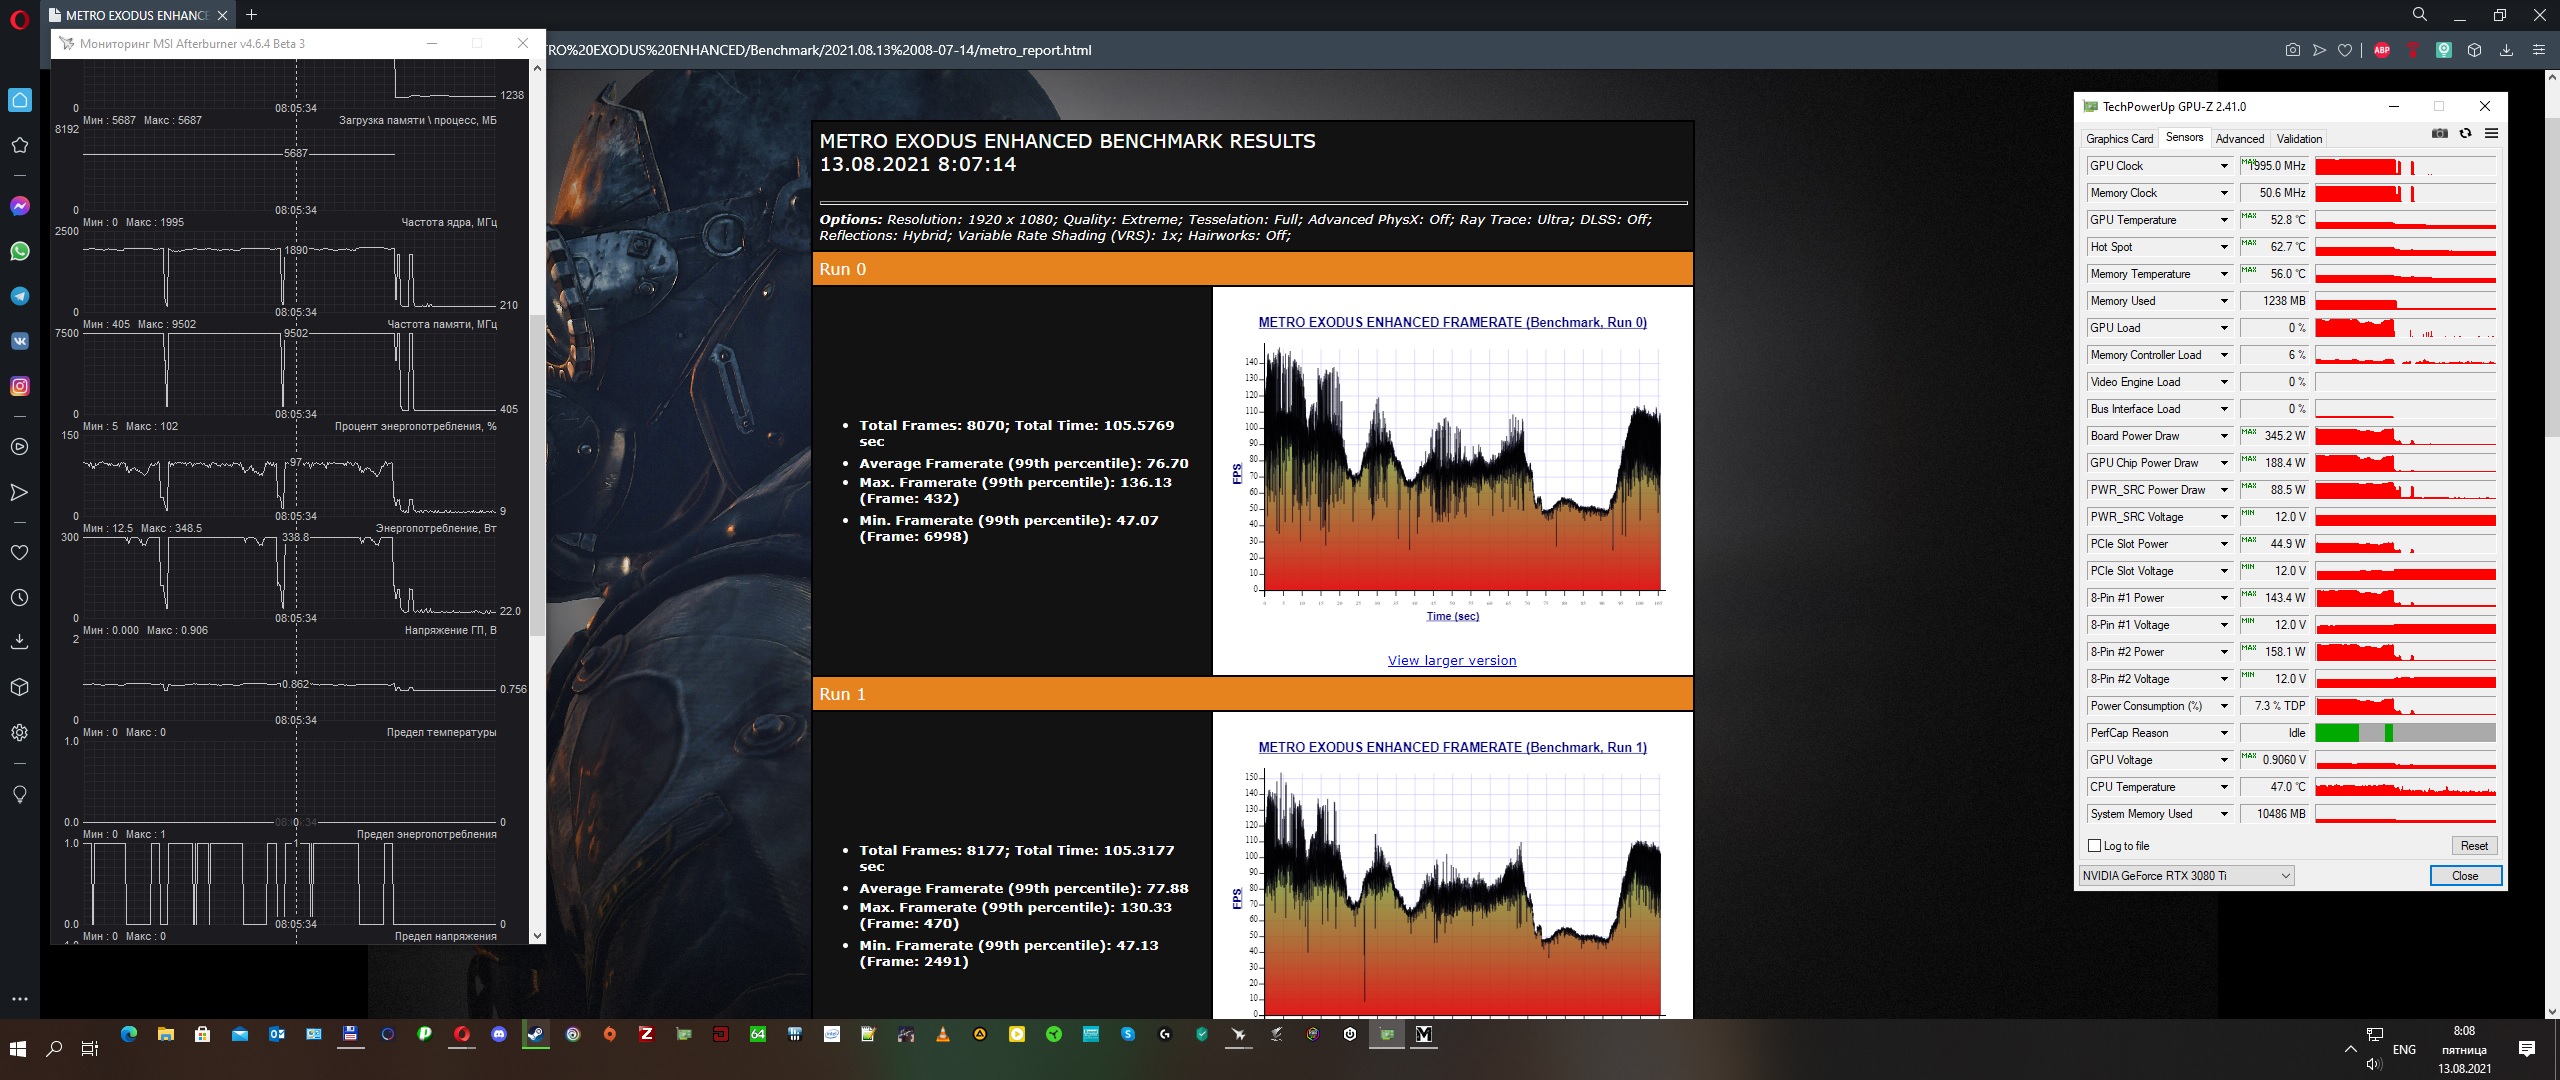Image resolution: width=2560 pixels, height=1080 pixels.
Task: Open Opera snapshot camera icon in address bar
Action: (2292, 50)
